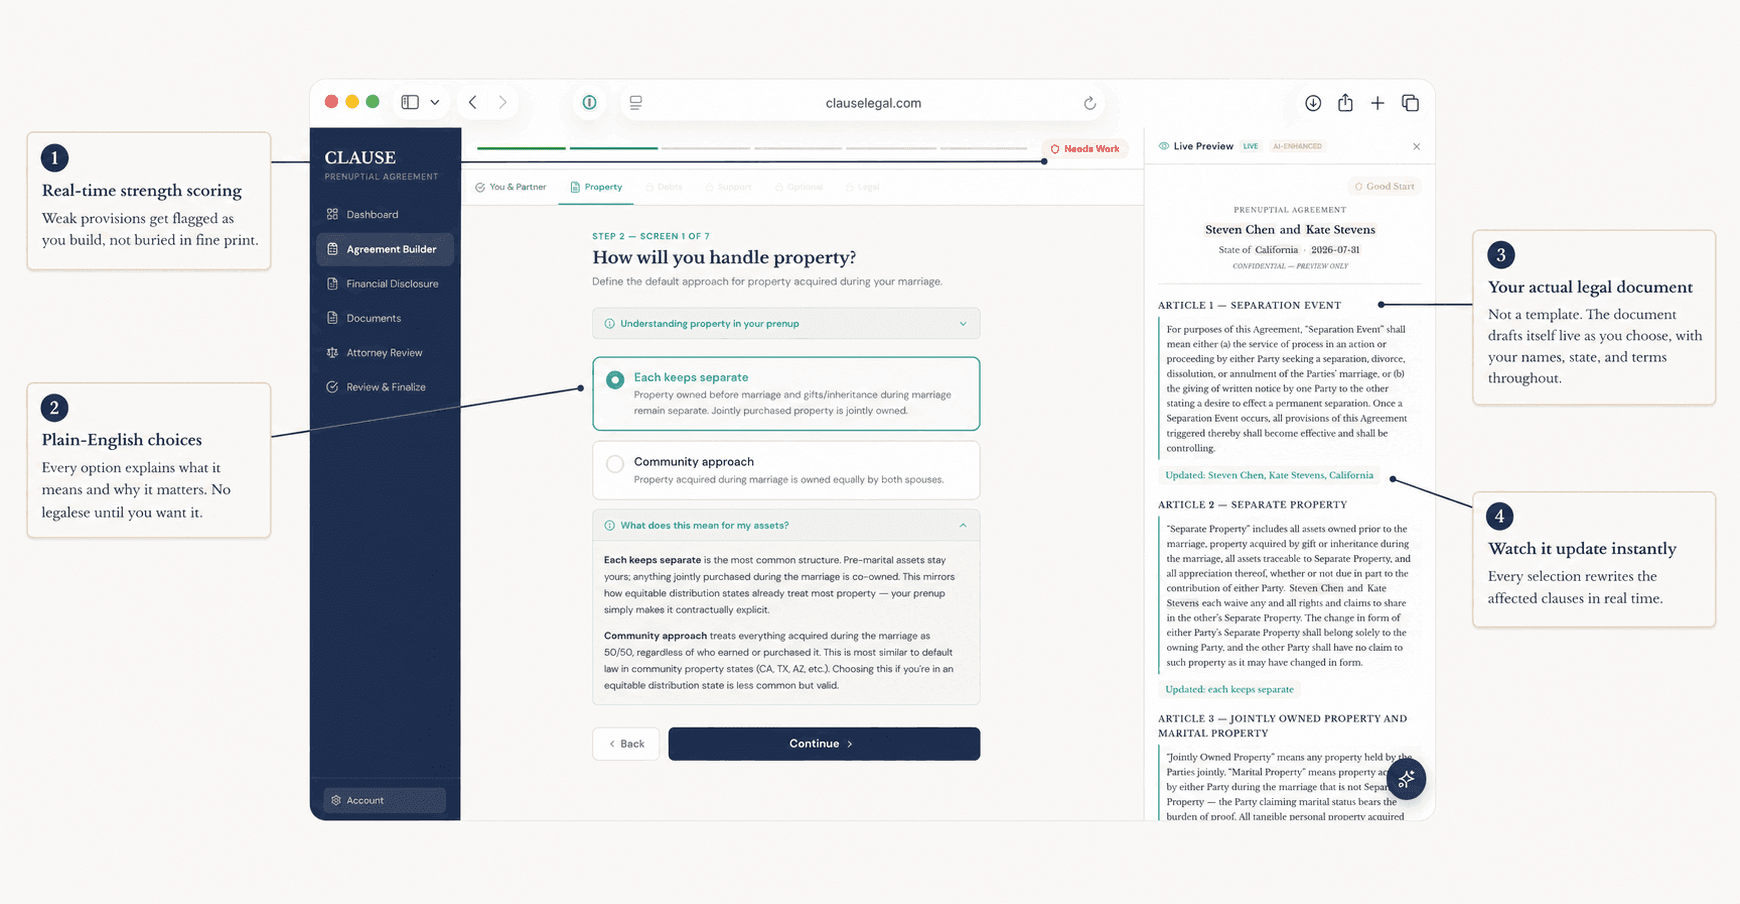
Task: Click up chevron on assets explanation panel
Action: (963, 525)
